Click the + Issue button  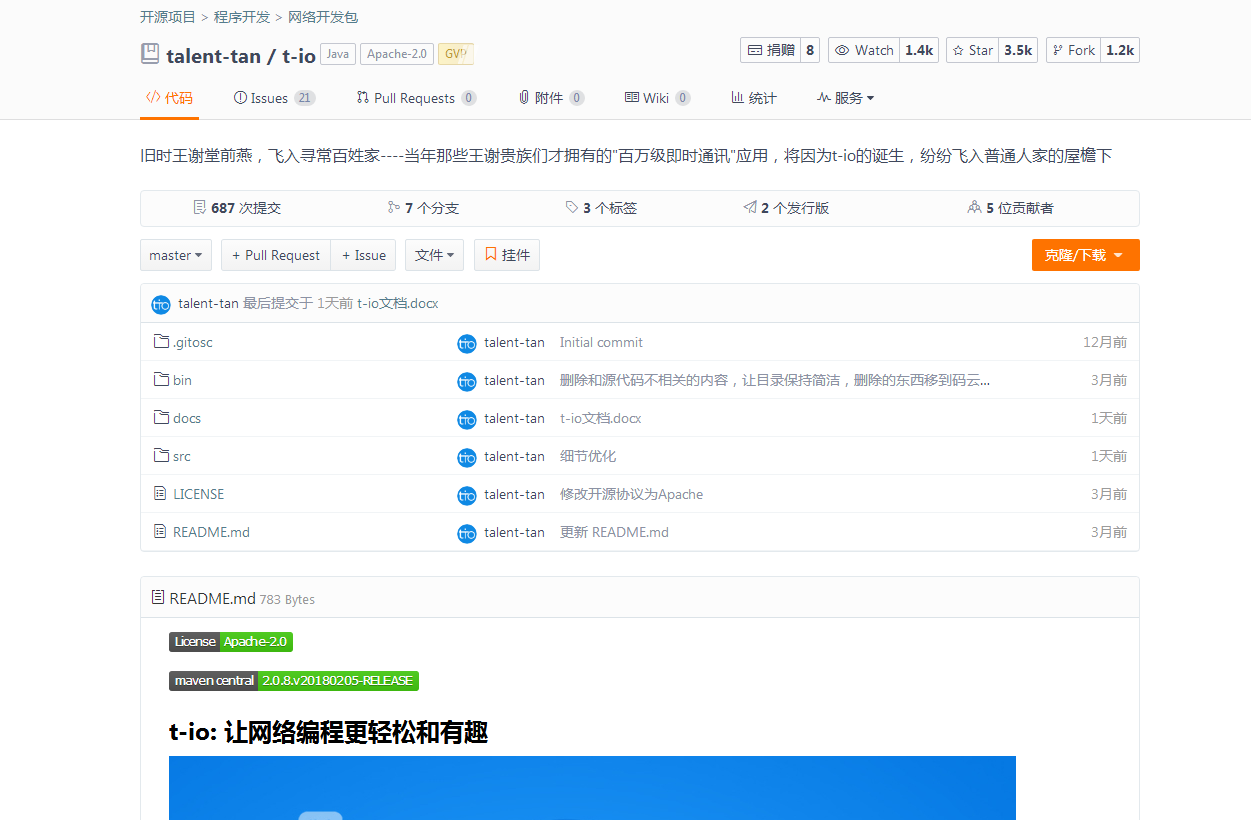click(x=364, y=255)
